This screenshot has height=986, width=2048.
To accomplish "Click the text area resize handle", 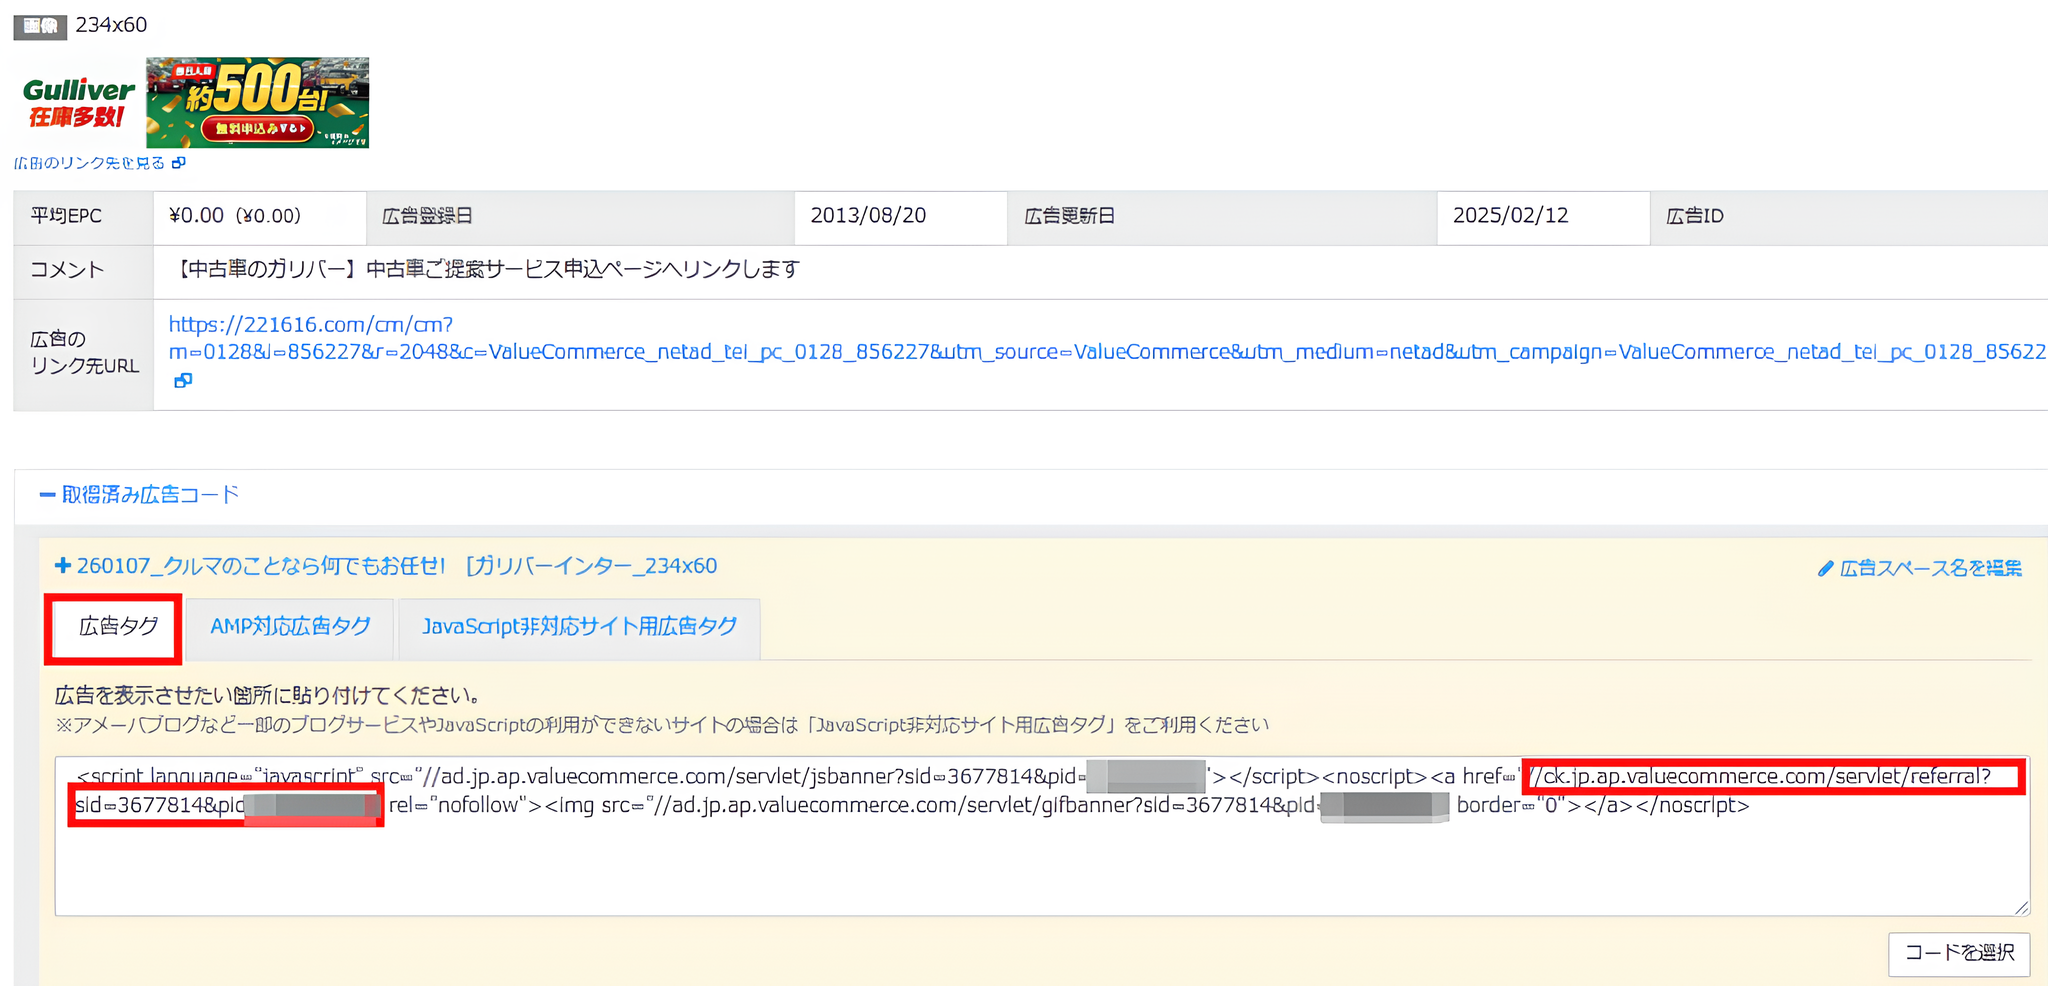I will [x=2021, y=907].
